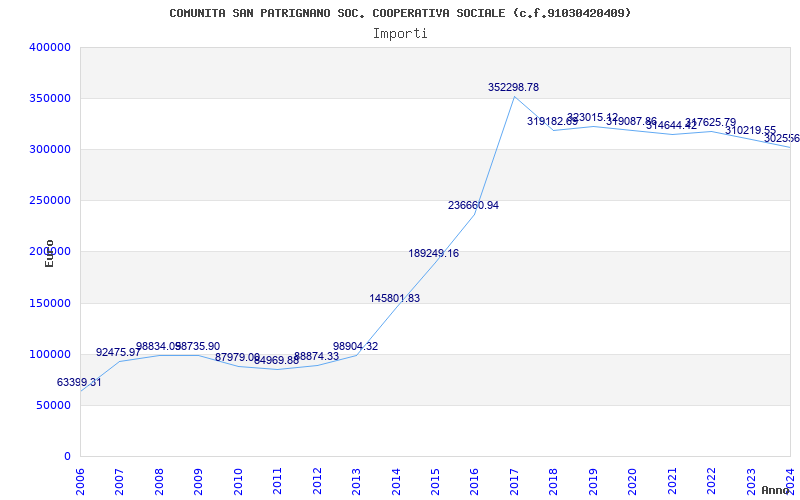The image size is (800, 500).
Task: Click the 352298.78 data label
Action: (x=513, y=87)
